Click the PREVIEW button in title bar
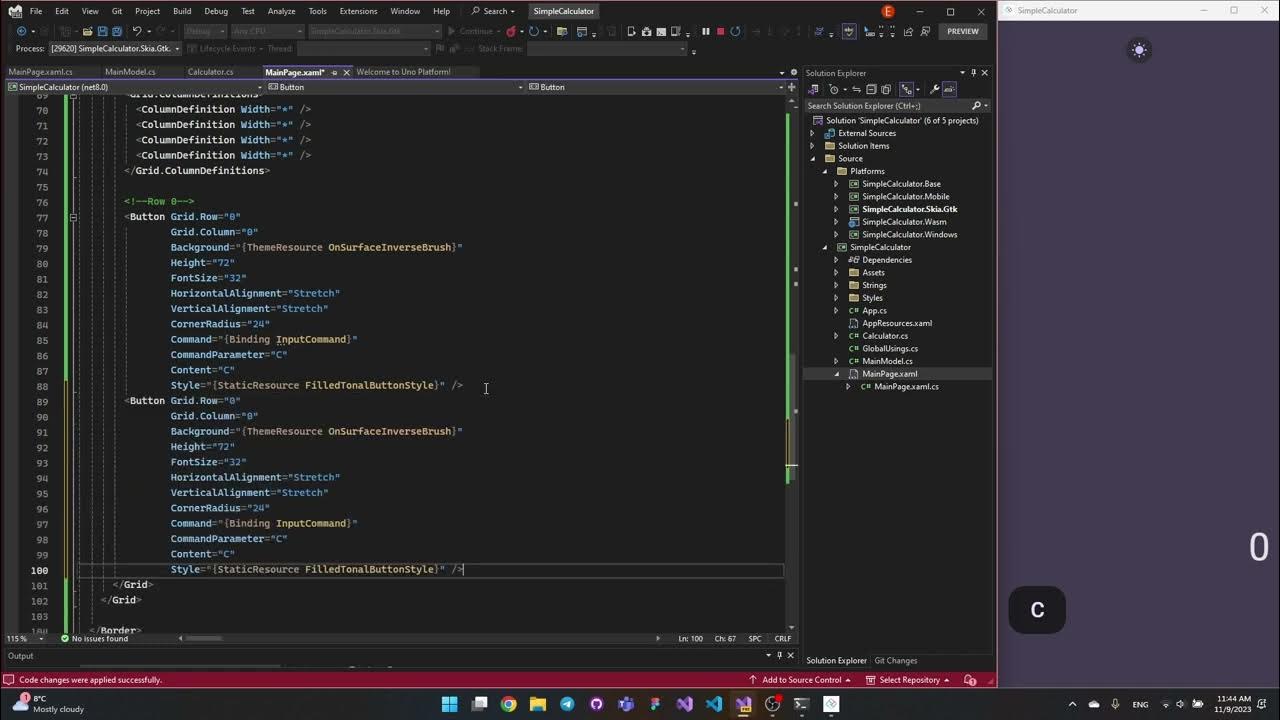The height and width of the screenshot is (720, 1280). pyautogui.click(x=963, y=31)
